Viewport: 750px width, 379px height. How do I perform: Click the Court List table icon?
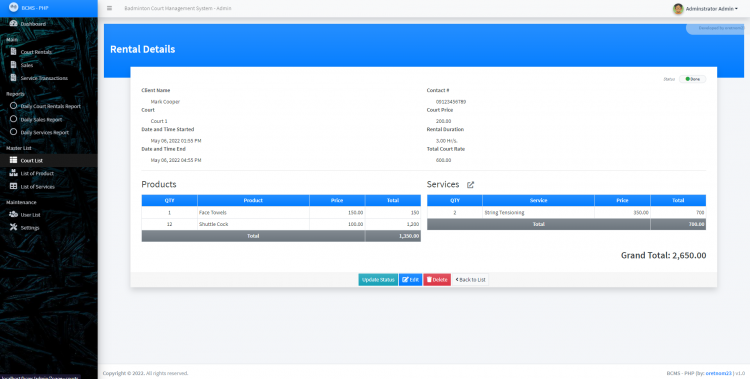click(13, 160)
